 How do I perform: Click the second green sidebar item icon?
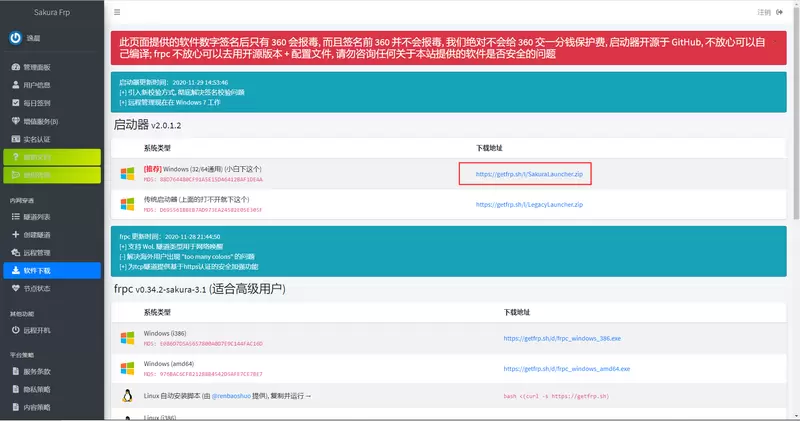[x=16, y=175]
